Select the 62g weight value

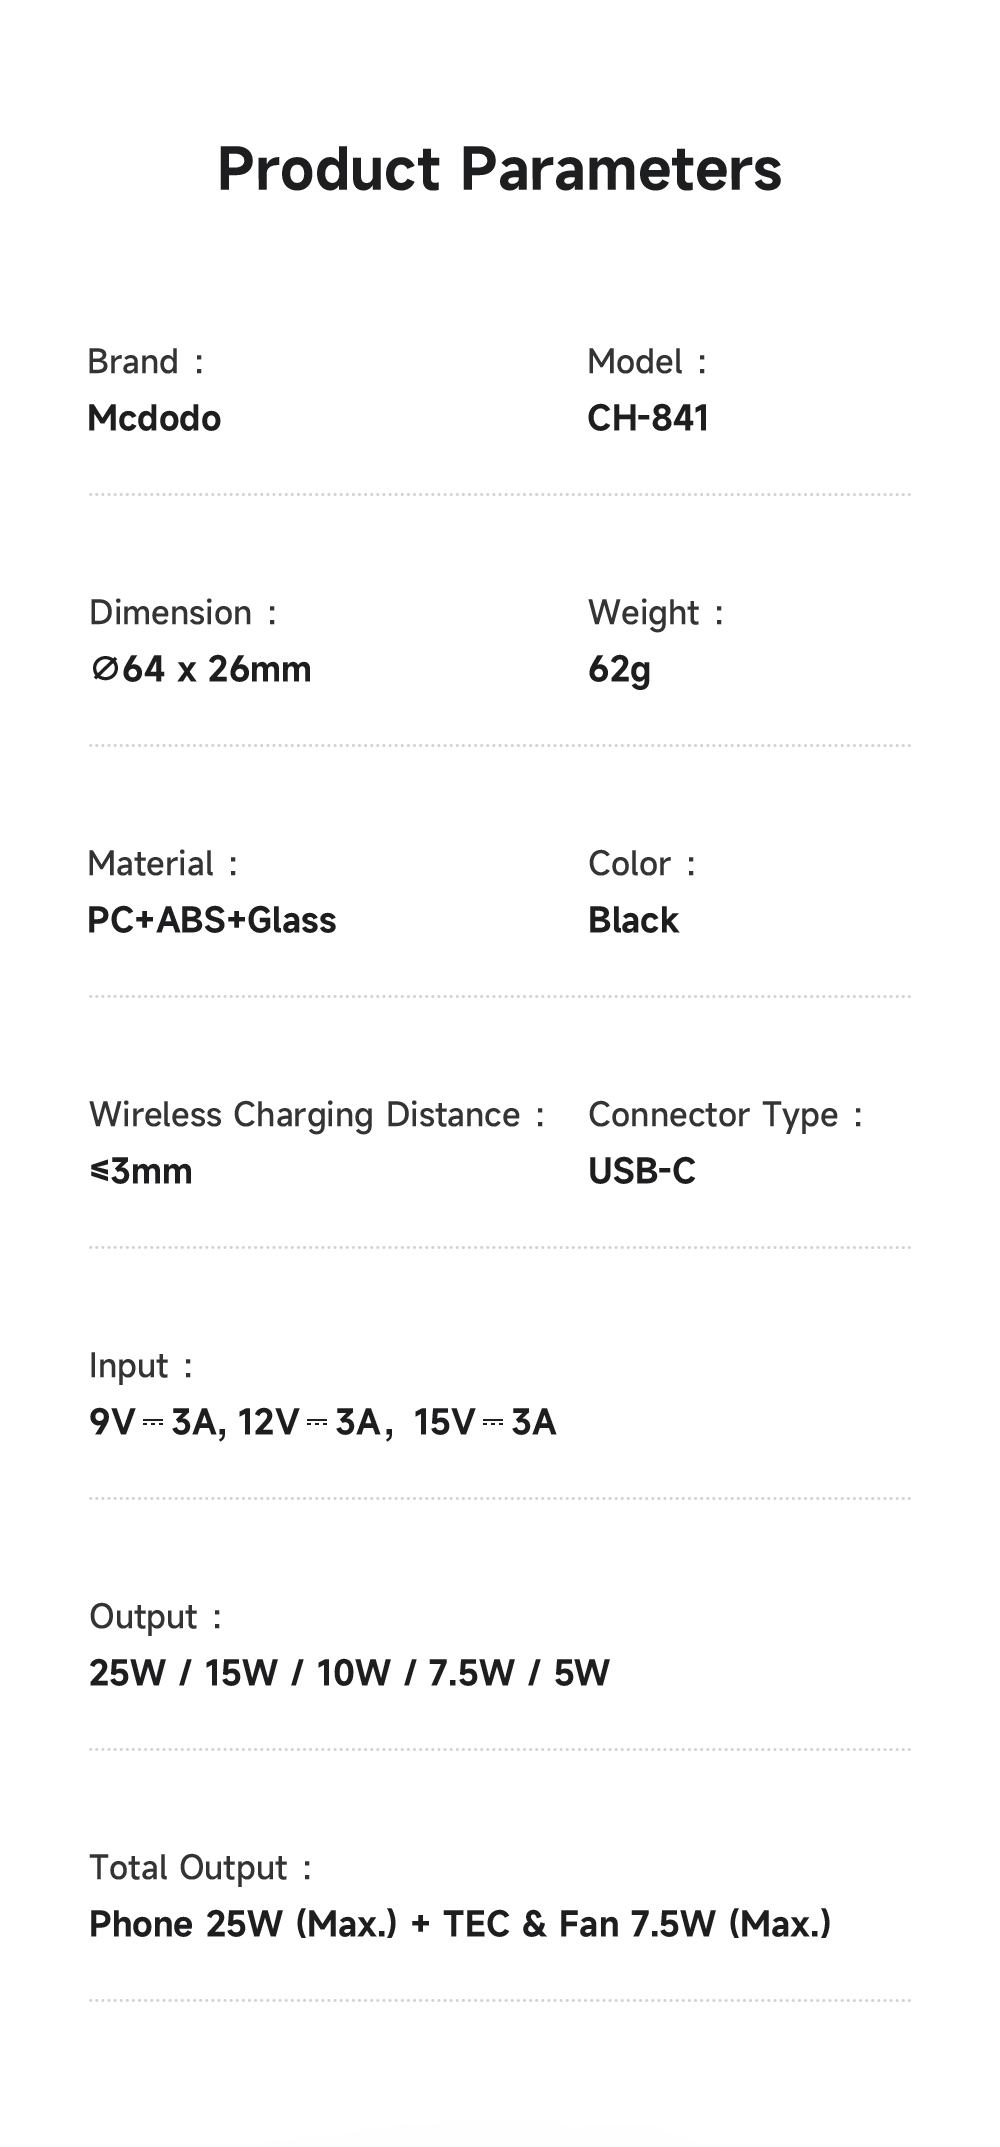[x=619, y=669]
